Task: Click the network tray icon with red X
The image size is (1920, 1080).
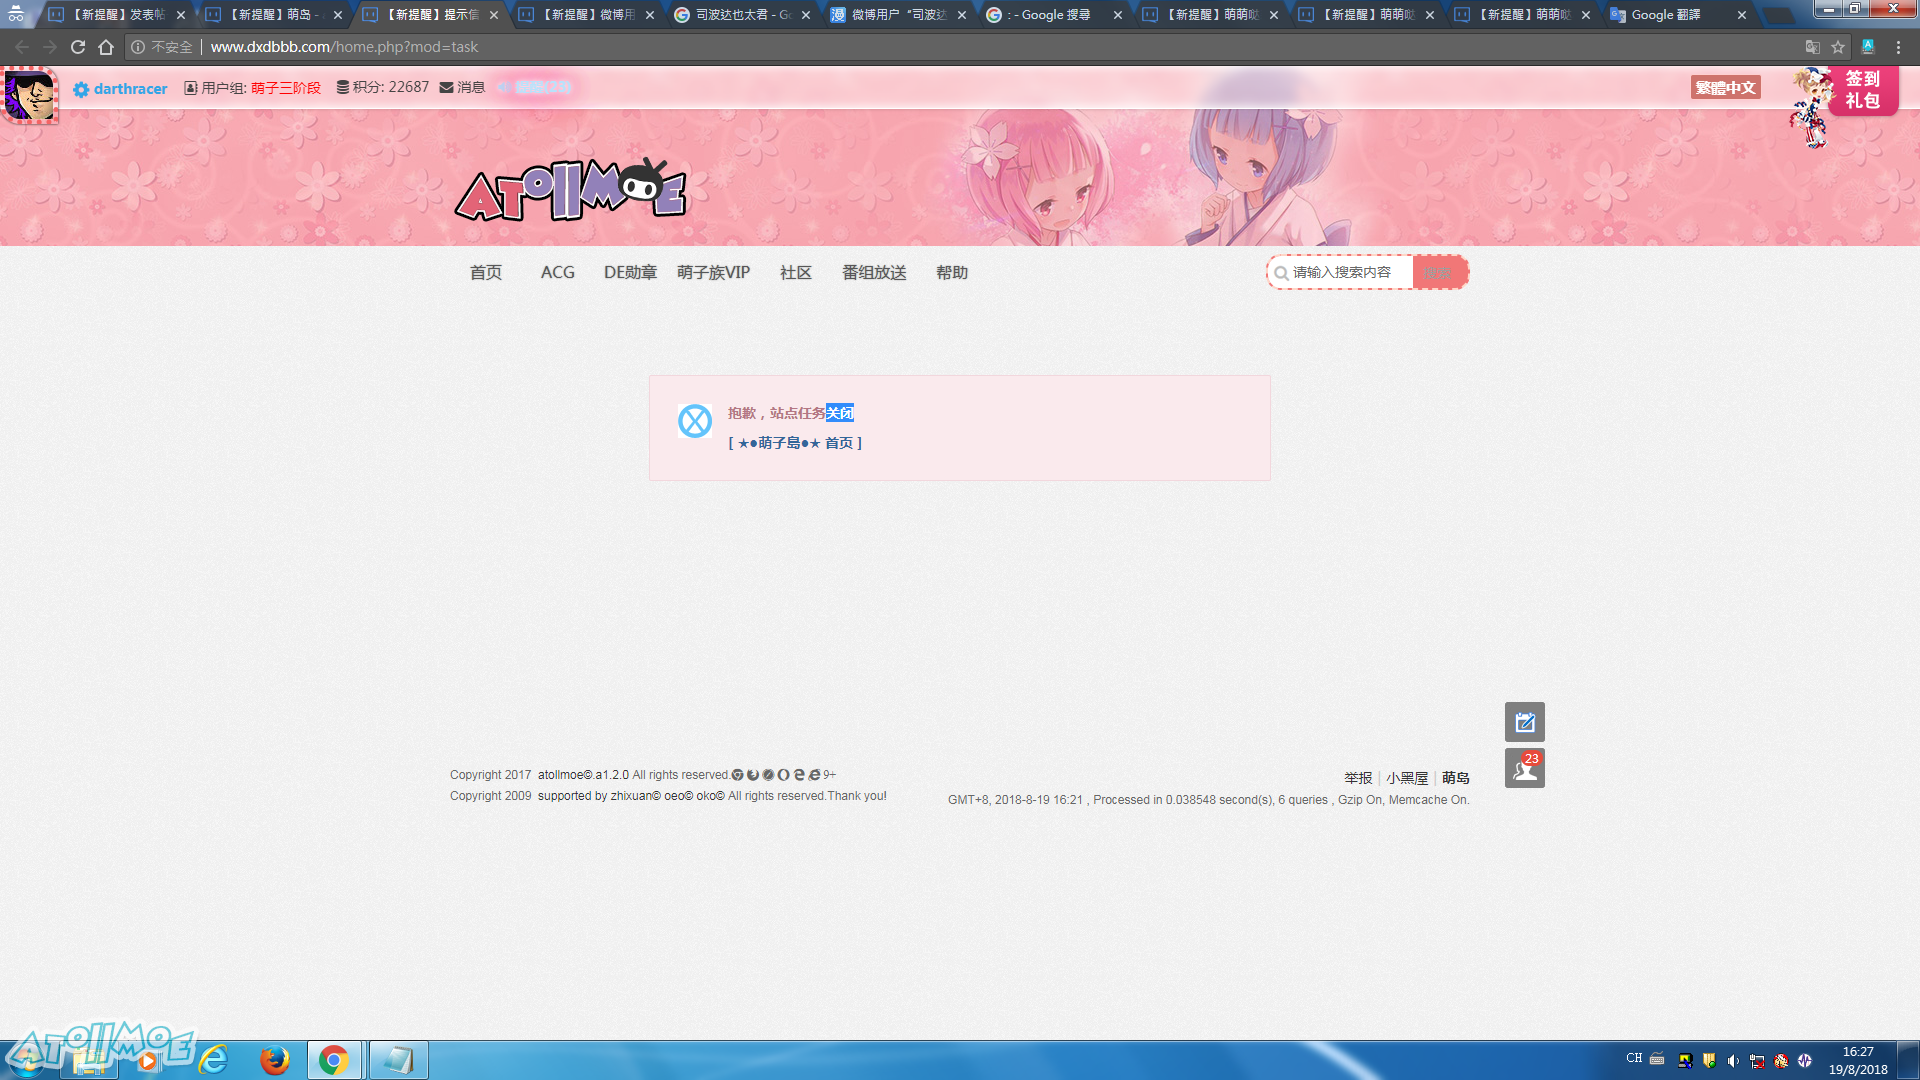Action: tap(1757, 1061)
